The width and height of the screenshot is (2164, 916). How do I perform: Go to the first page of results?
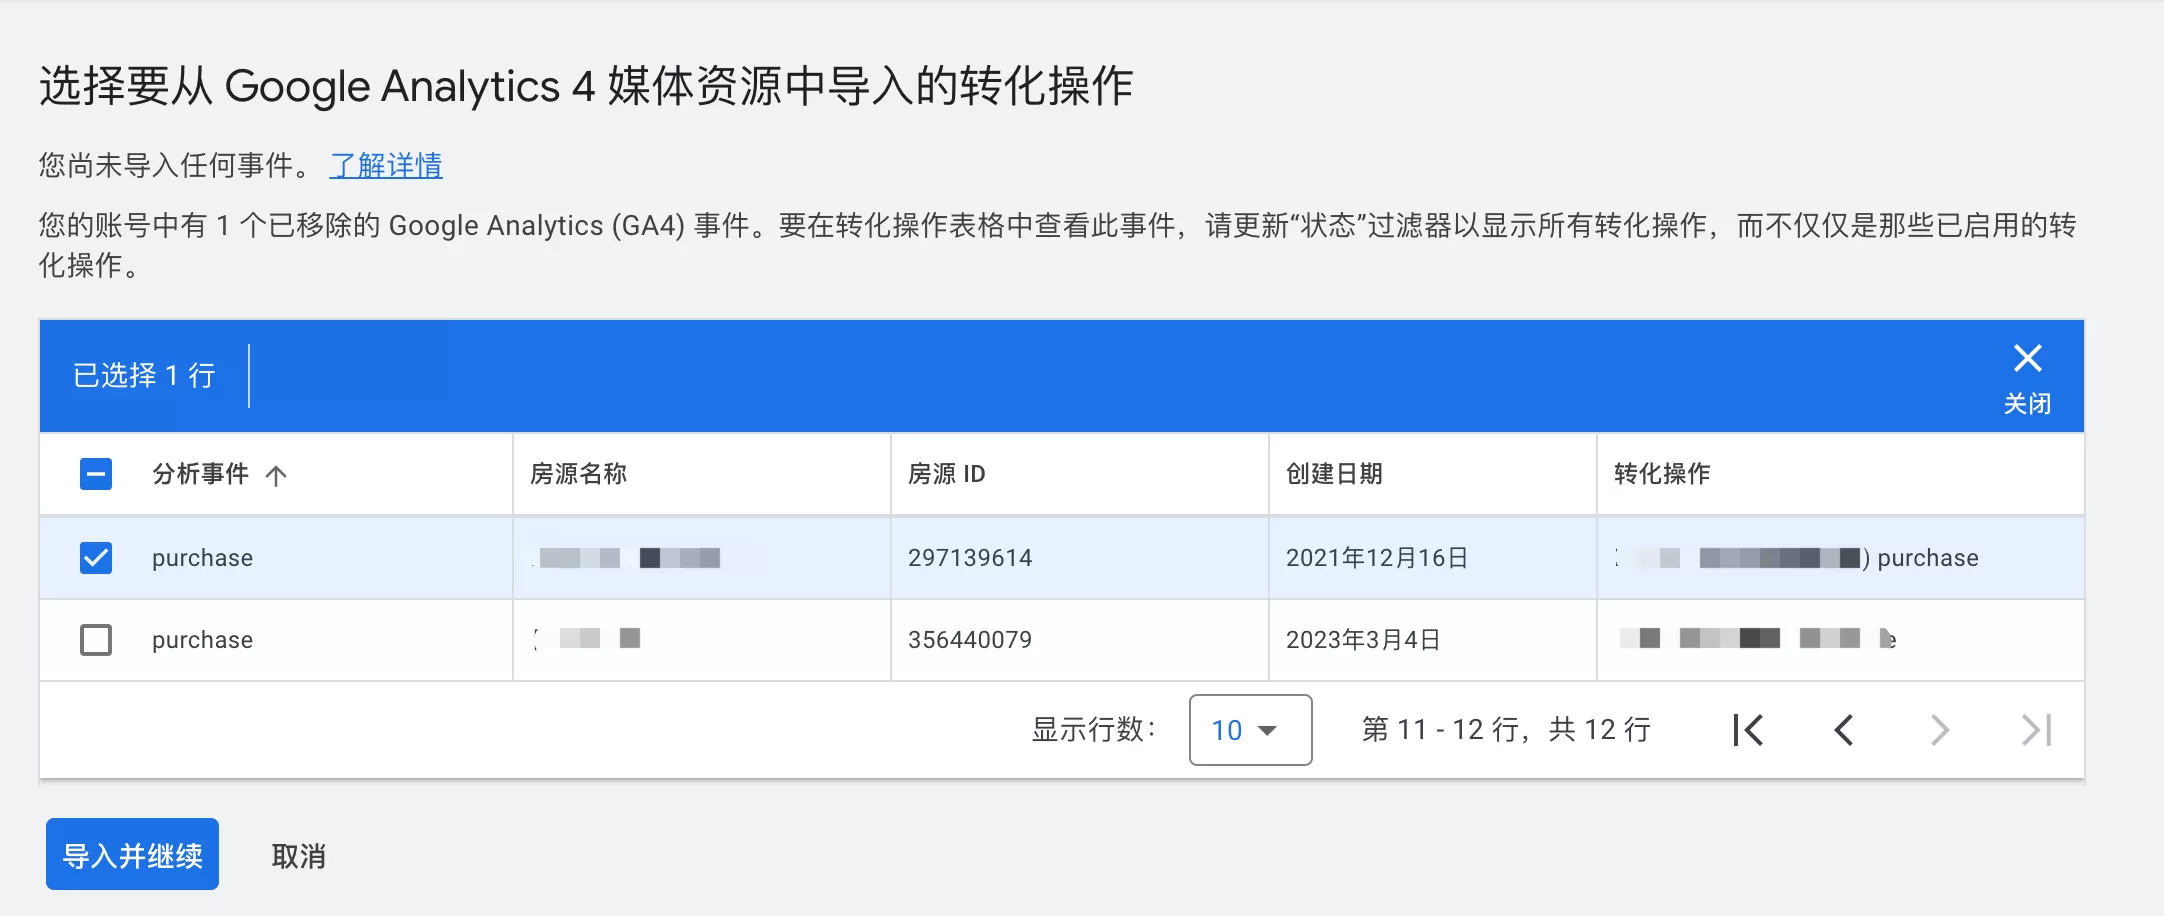pyautogui.click(x=1748, y=730)
